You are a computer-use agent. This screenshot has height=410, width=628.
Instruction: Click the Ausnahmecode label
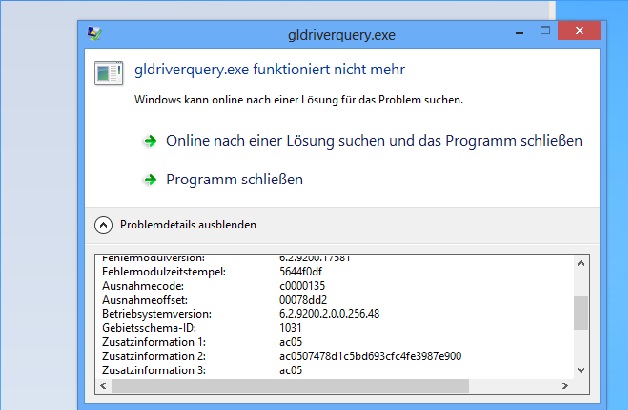click(143, 286)
